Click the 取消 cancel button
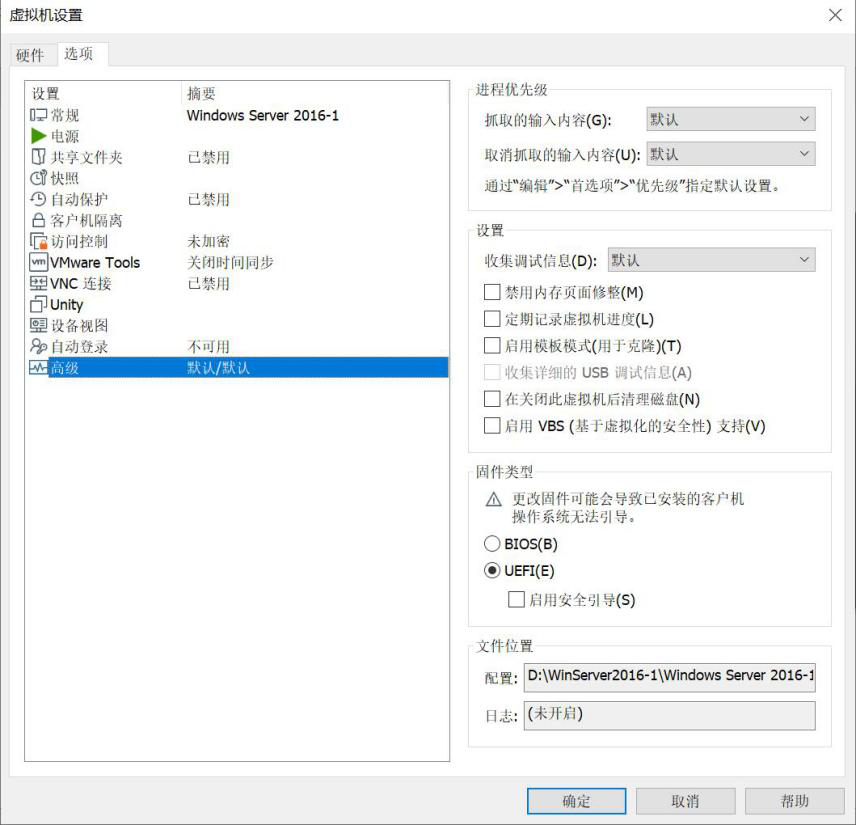The image size is (856, 825). pyautogui.click(x=685, y=801)
